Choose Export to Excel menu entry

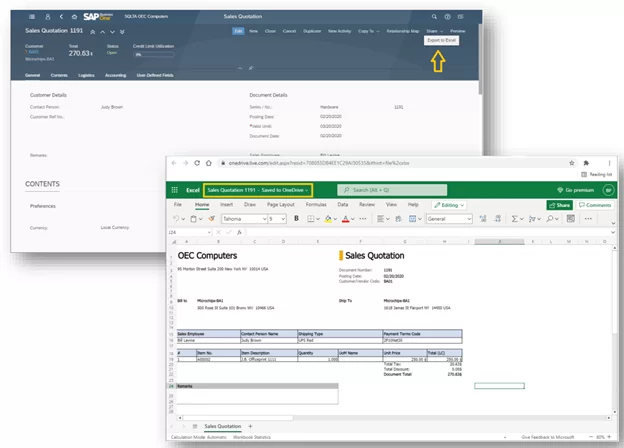tap(441, 40)
